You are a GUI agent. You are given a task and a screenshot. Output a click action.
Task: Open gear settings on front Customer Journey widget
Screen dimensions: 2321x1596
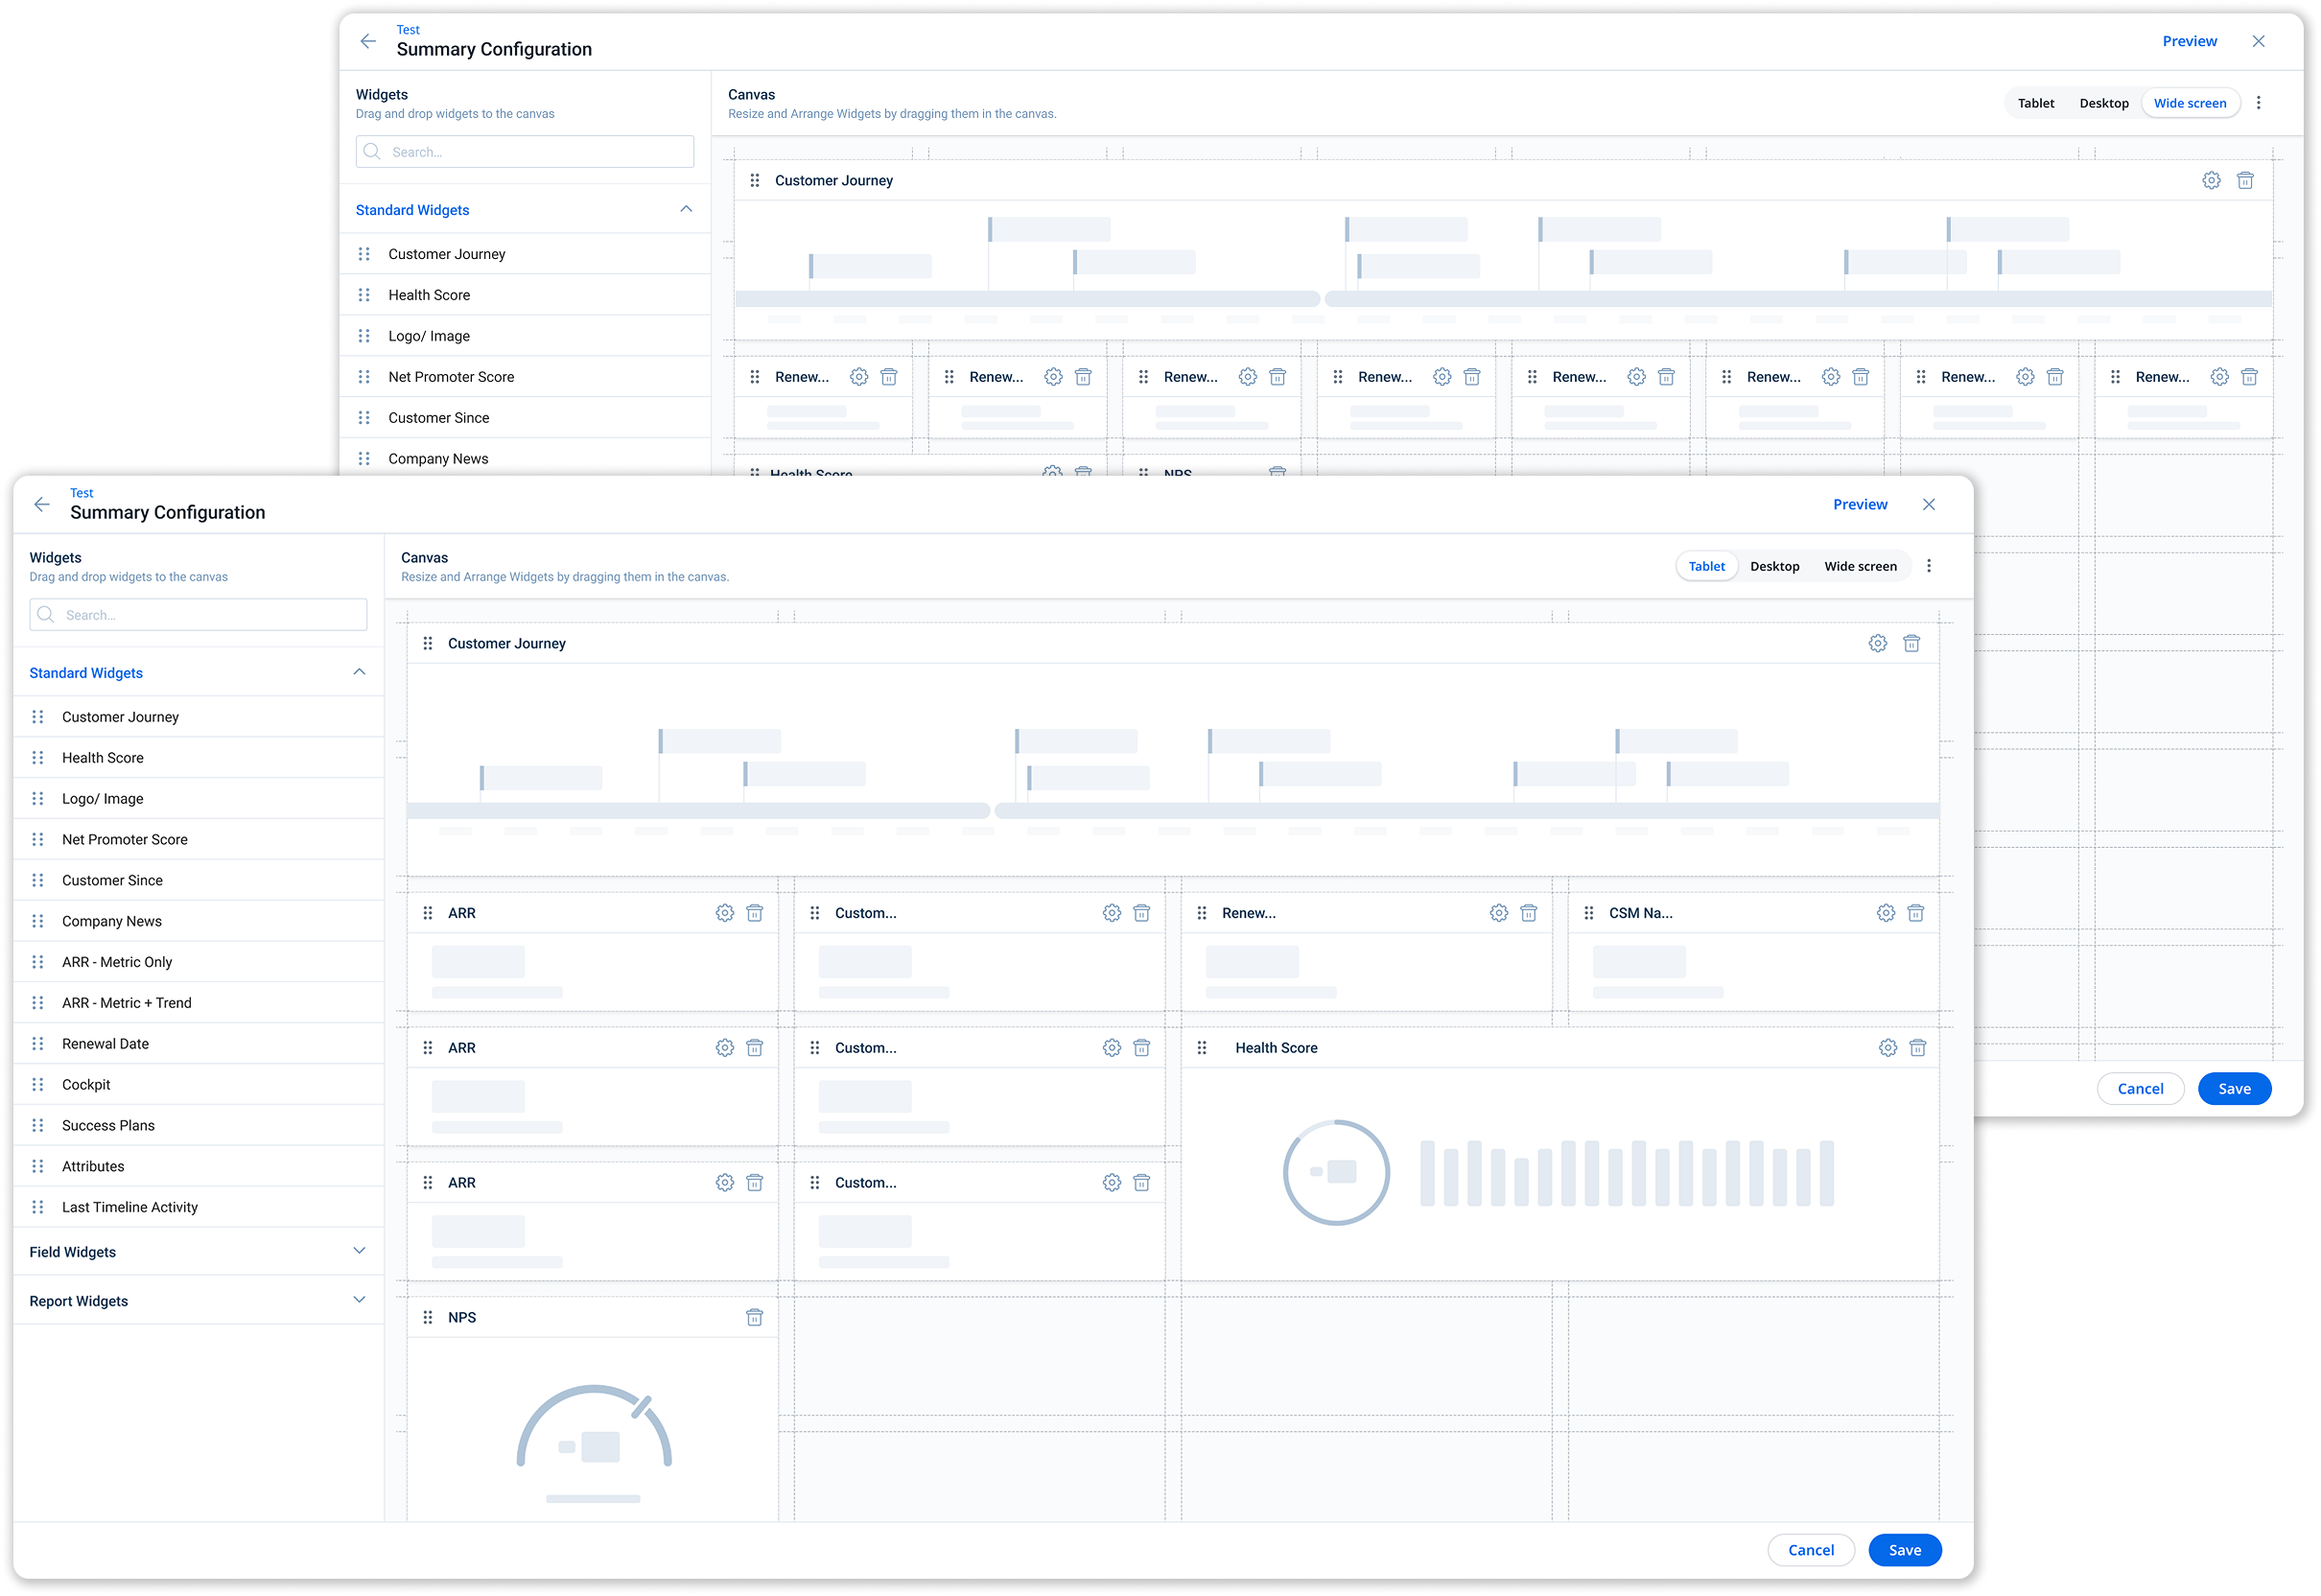point(1877,643)
